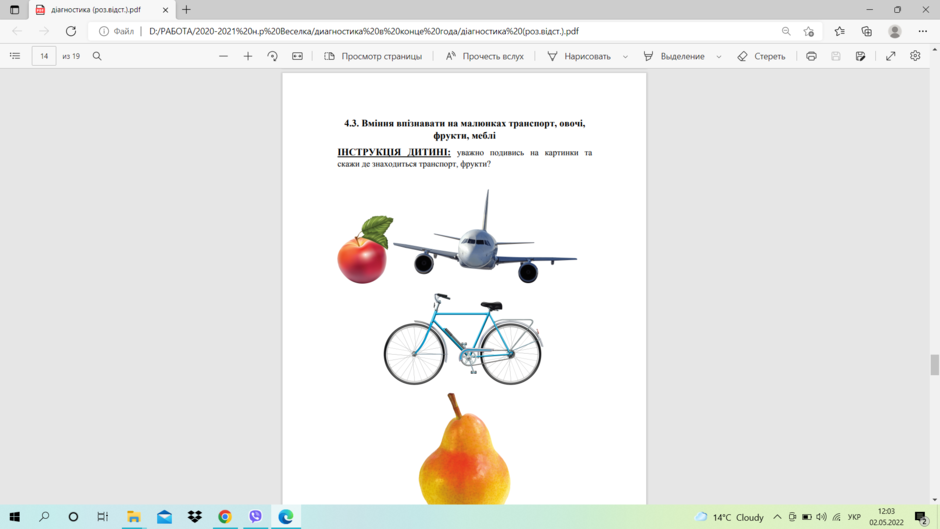Switch to діагностика (роз.відст.).pdf tab
This screenshot has width=940, height=529.
(x=96, y=10)
